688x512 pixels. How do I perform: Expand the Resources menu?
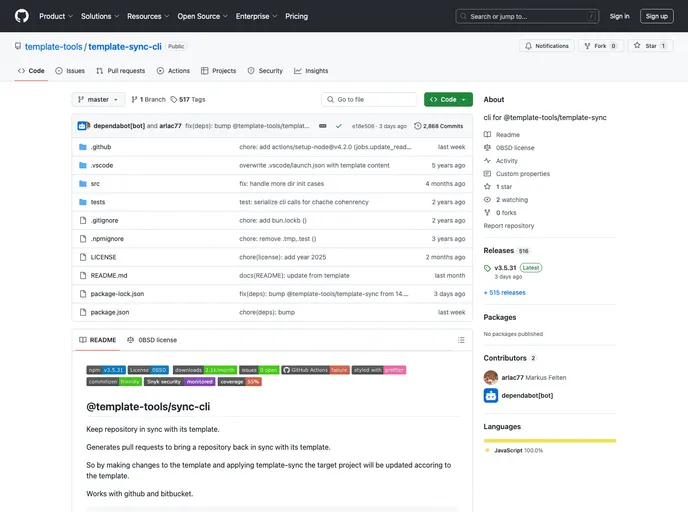click(148, 16)
